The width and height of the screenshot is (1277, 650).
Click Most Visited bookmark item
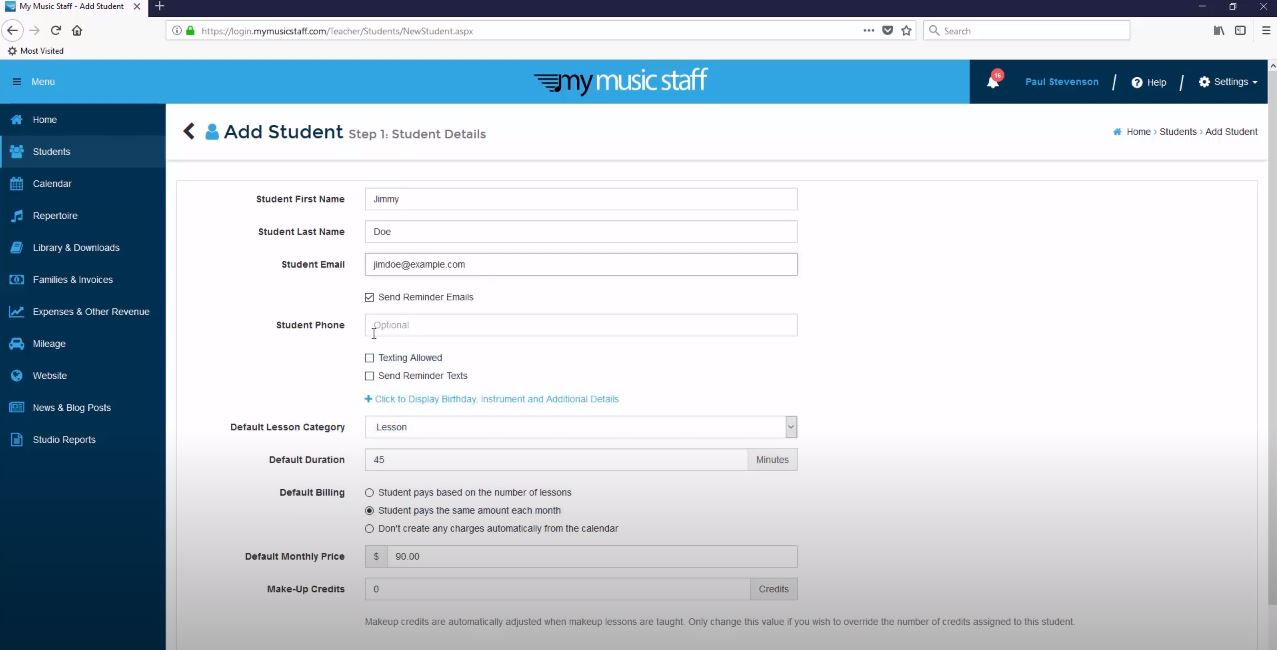coord(35,51)
